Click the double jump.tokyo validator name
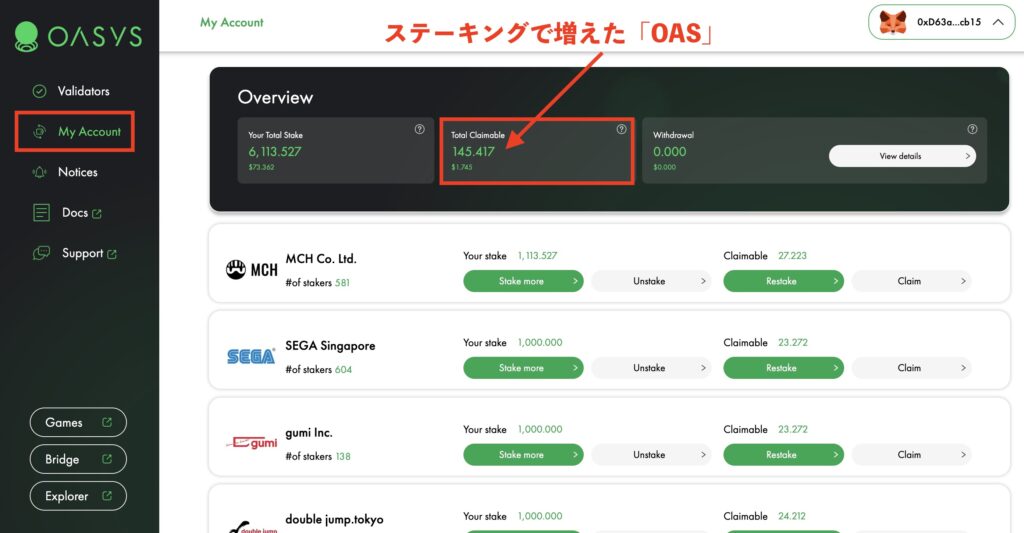The height and width of the screenshot is (533, 1024). [x=334, y=519]
